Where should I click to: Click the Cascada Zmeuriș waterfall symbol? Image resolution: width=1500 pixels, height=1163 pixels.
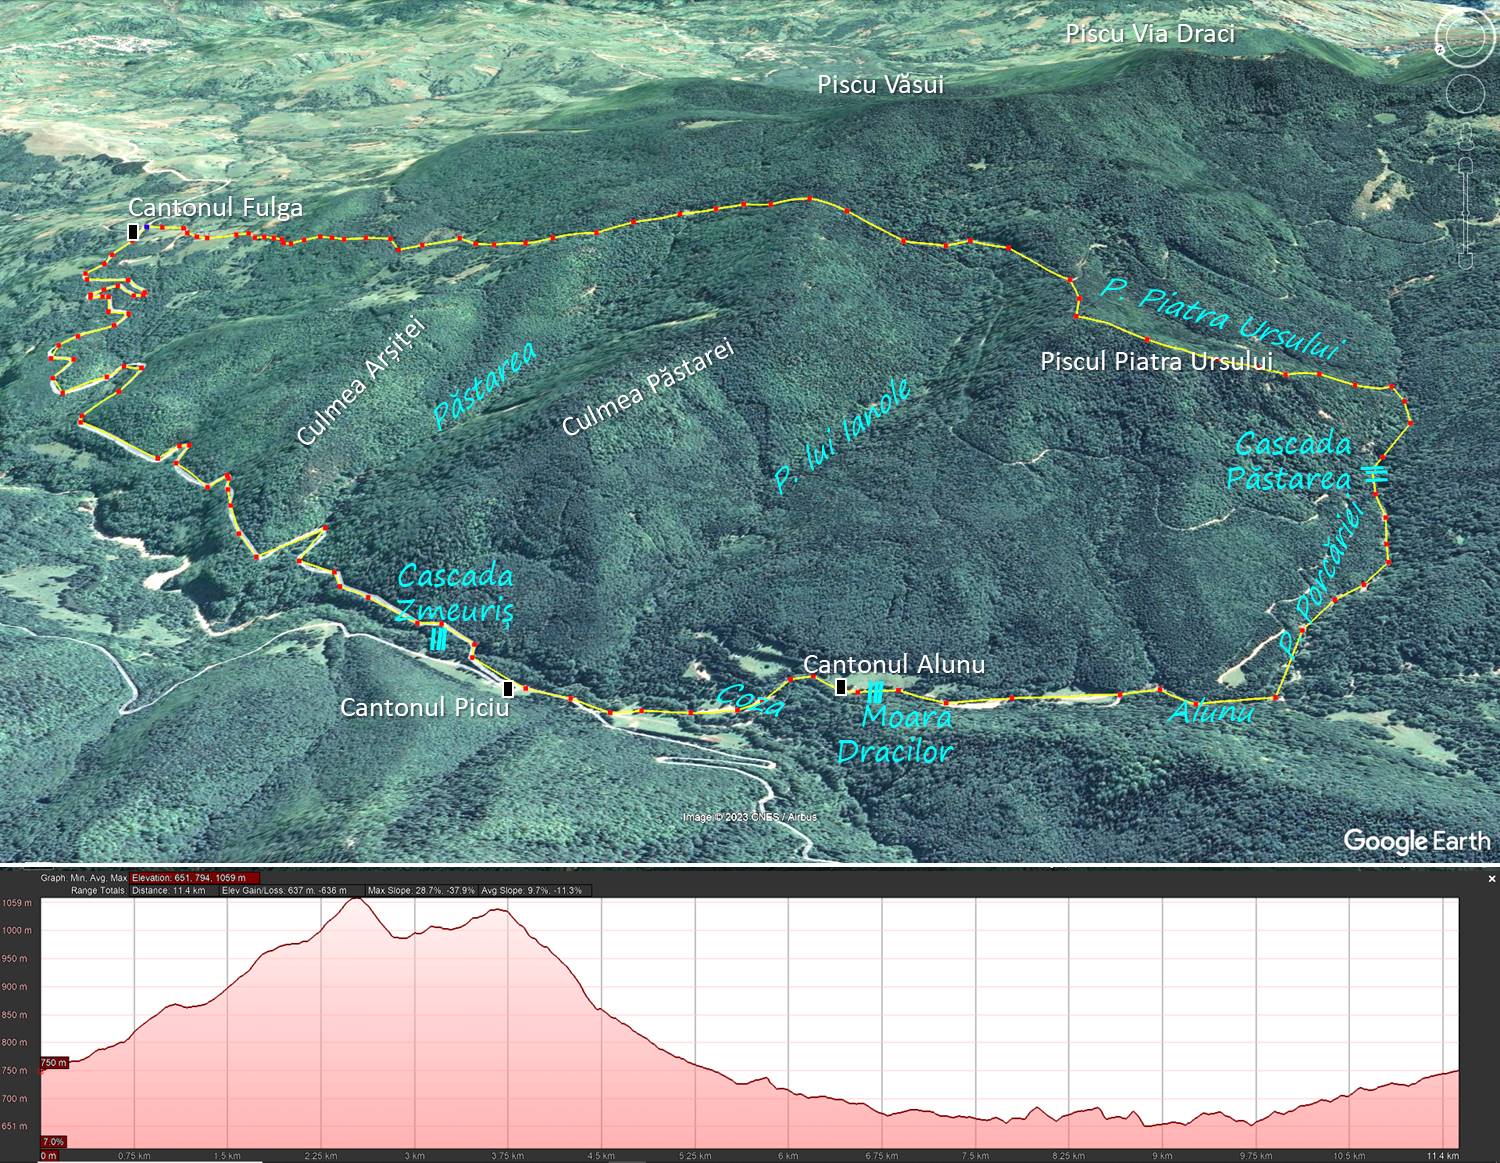pos(438,639)
